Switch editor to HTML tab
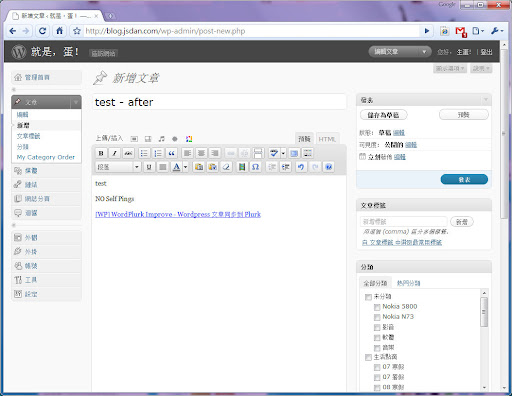This screenshot has height=396, width=512. (327, 139)
